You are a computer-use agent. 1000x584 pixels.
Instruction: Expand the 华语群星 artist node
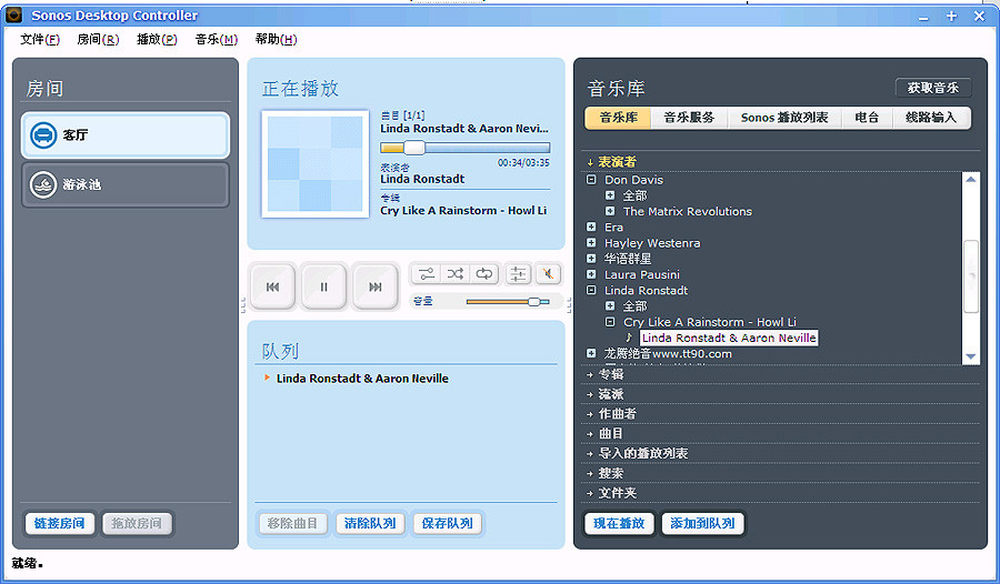click(591, 258)
